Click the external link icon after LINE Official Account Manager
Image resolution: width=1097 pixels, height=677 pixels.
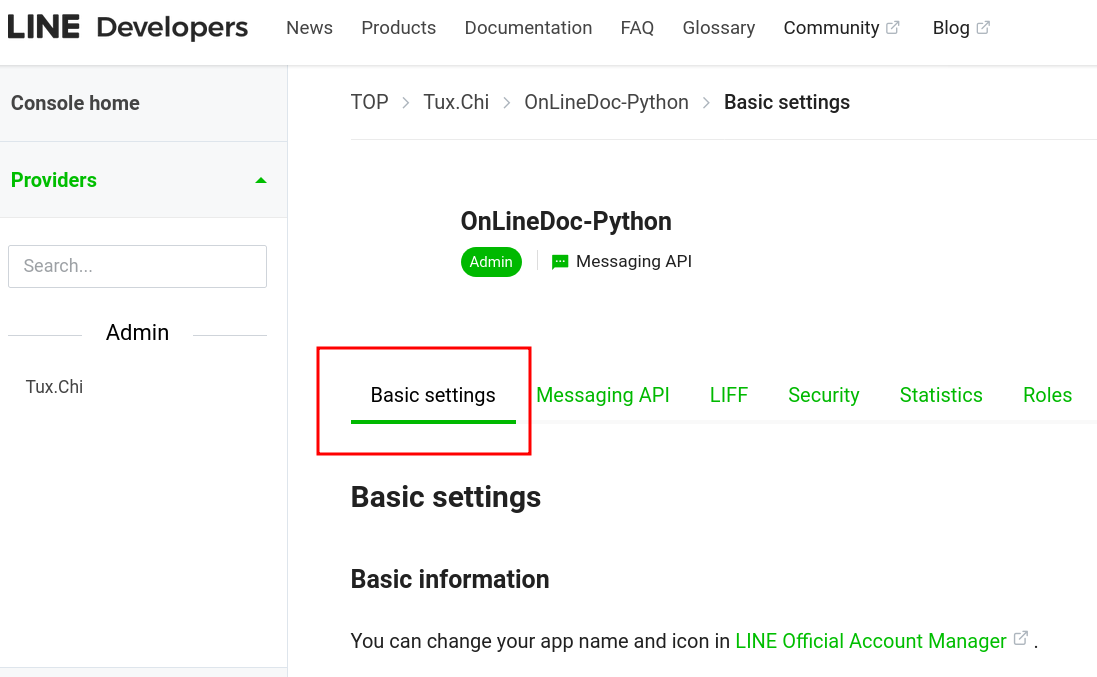click(1021, 637)
